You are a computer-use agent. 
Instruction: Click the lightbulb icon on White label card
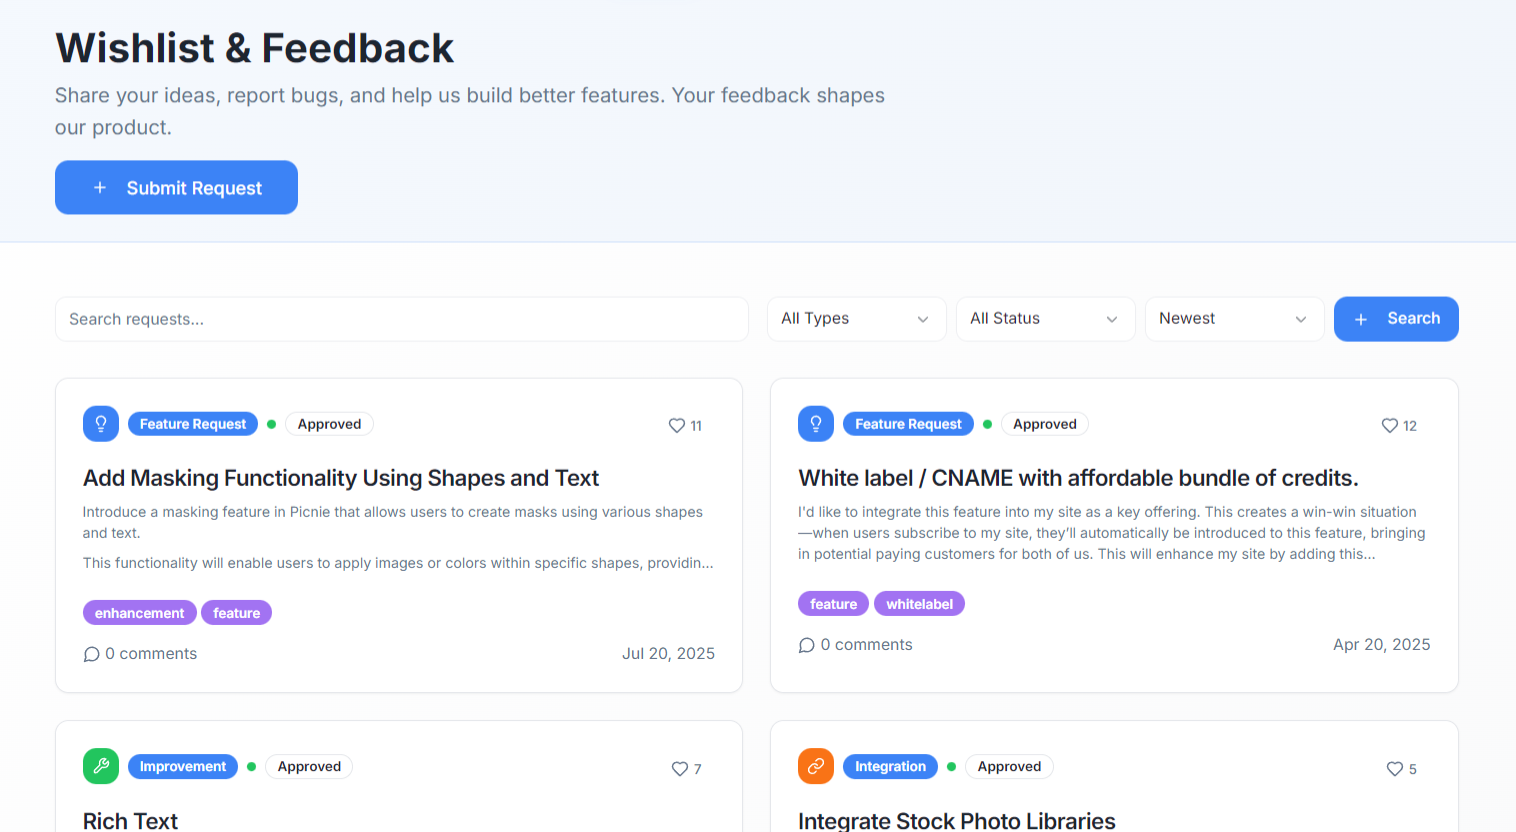[x=815, y=423]
